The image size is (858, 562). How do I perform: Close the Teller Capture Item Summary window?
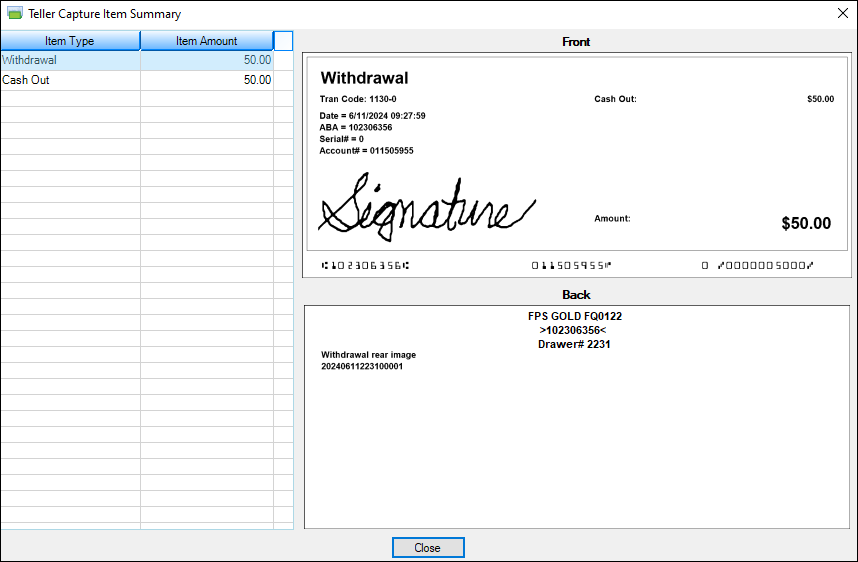point(843,13)
